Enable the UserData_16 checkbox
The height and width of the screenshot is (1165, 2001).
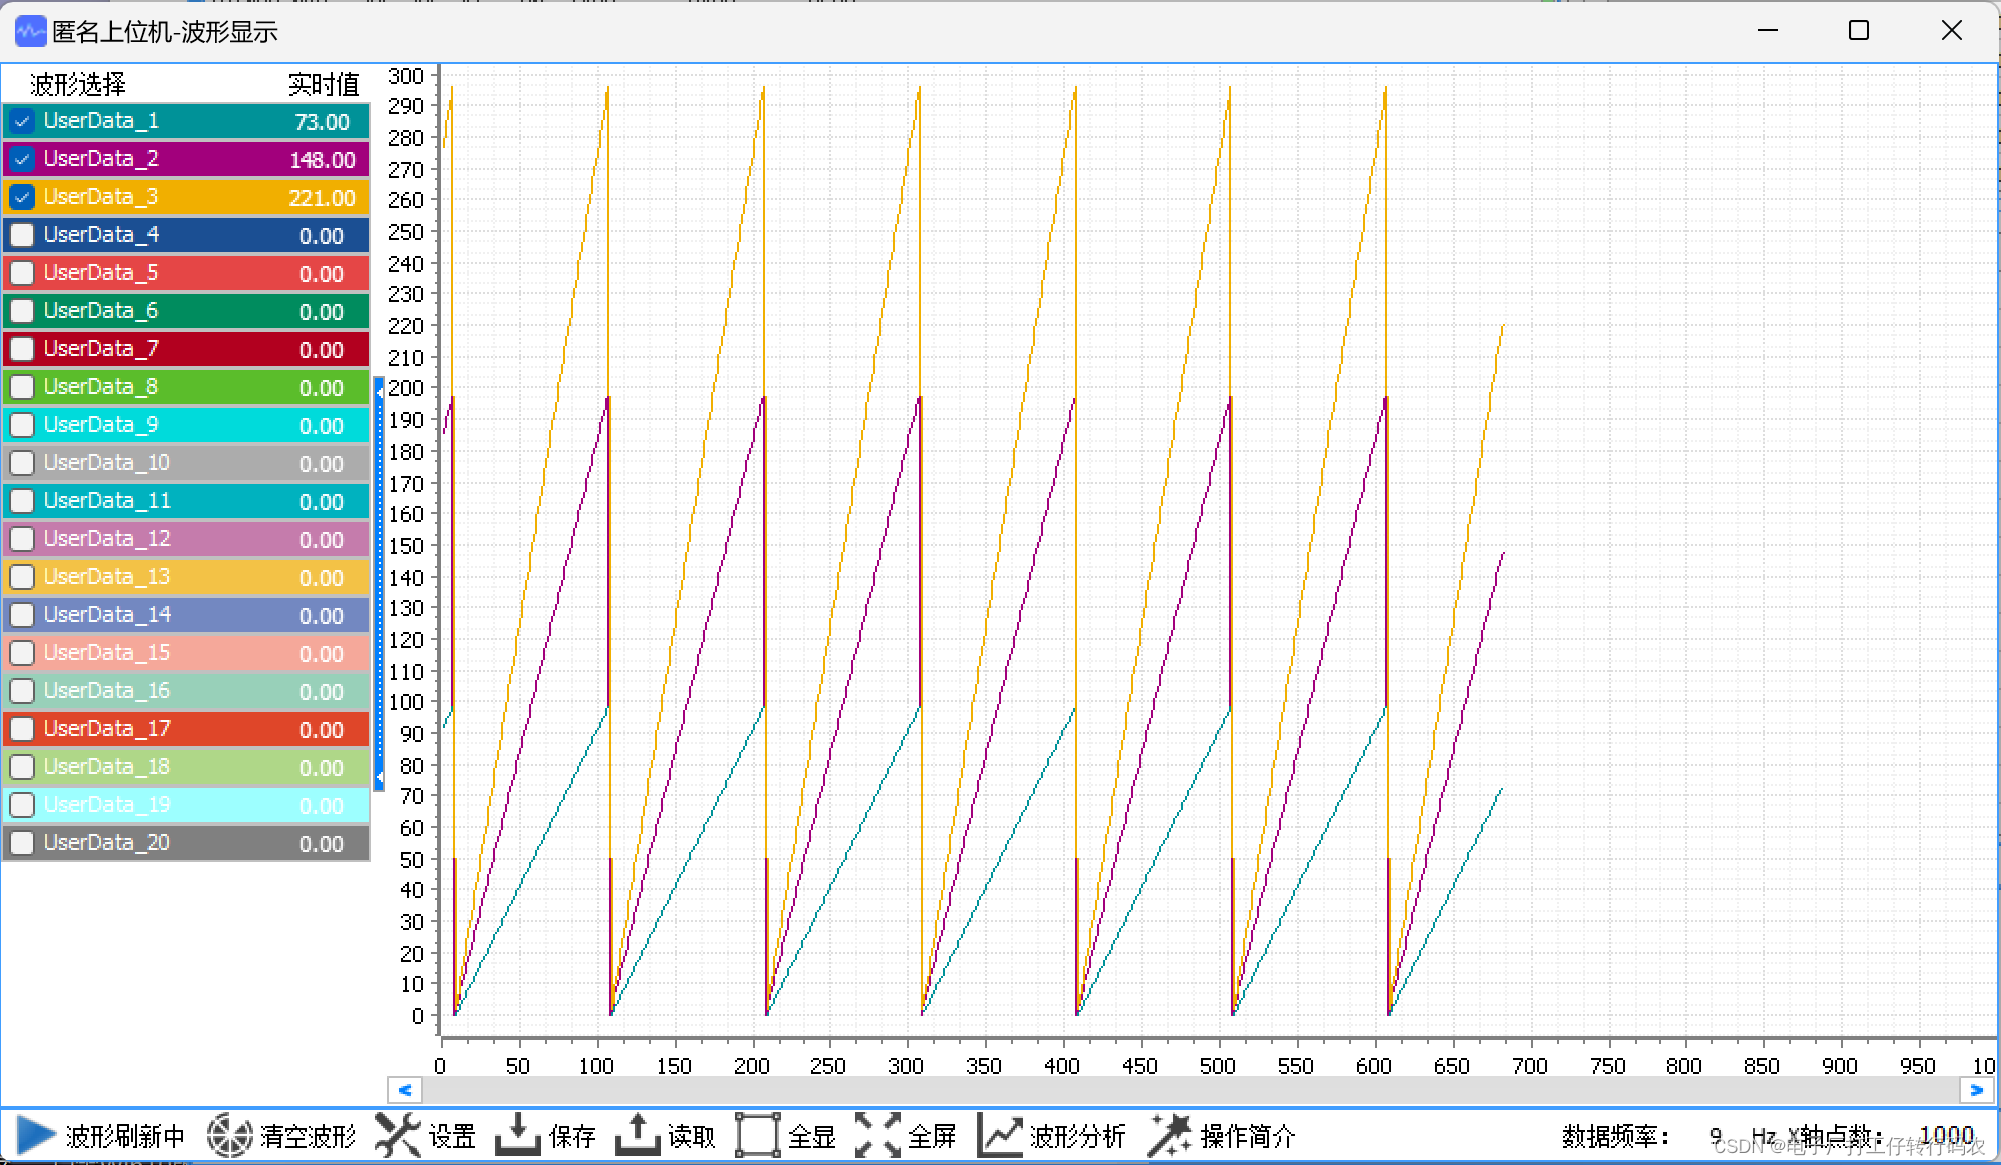22,691
